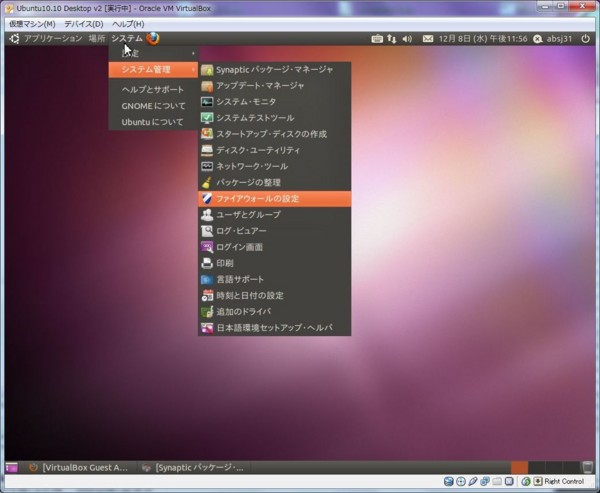Click the Ubuntu logo in the panel
Screen dimensions: 600x493
[14, 39]
